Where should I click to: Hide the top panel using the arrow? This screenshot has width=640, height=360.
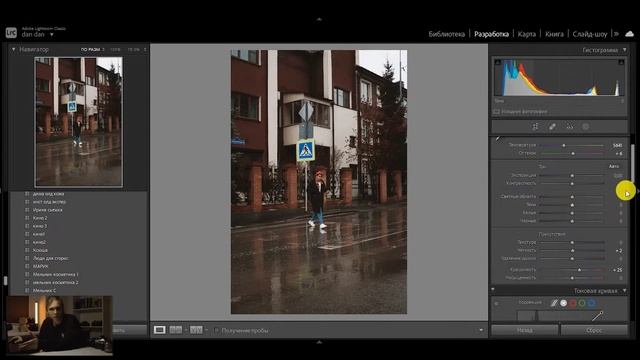tap(319, 19)
